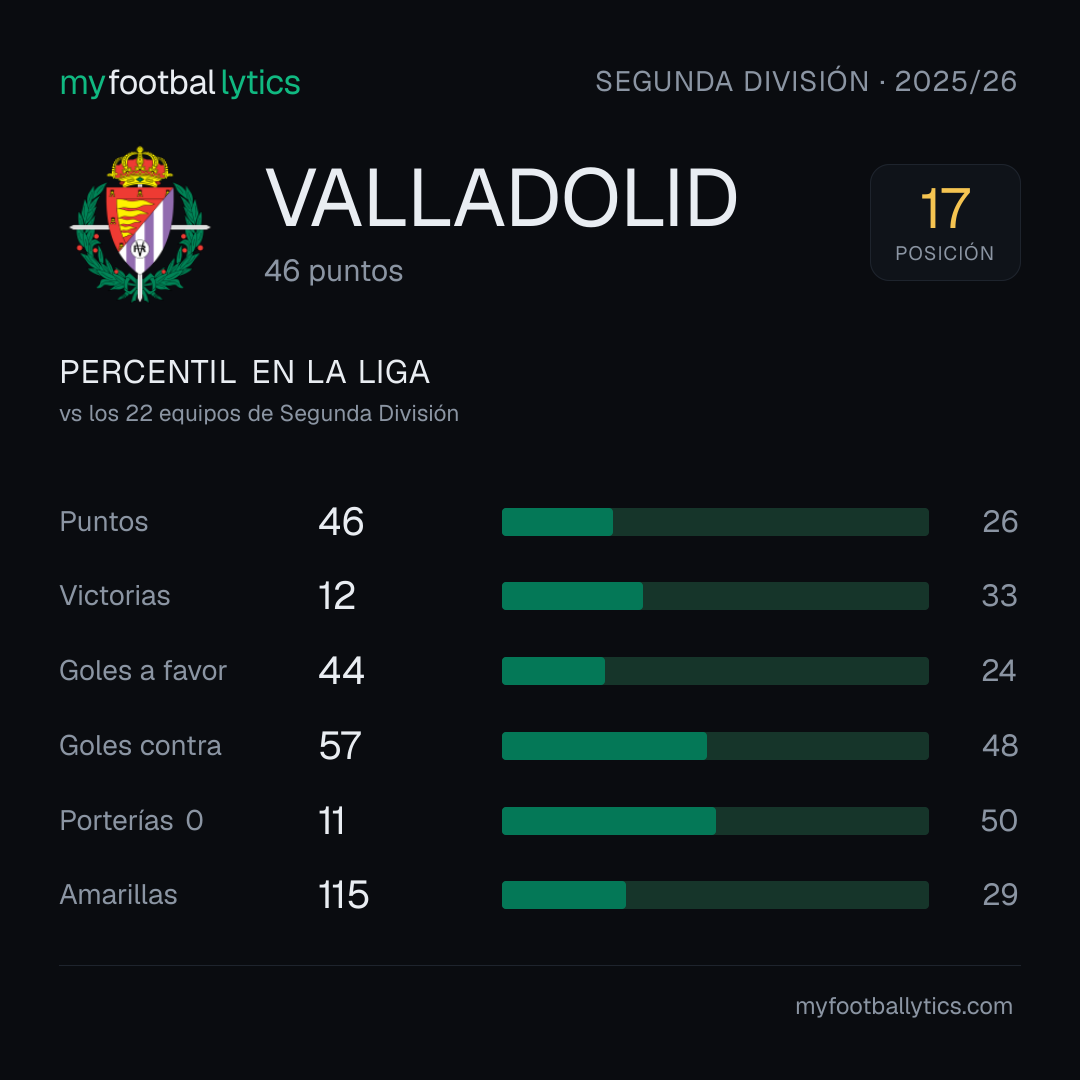The width and height of the screenshot is (1080, 1080).
Task: Click the Porterías 0 percentile bar
Action: coord(715,821)
